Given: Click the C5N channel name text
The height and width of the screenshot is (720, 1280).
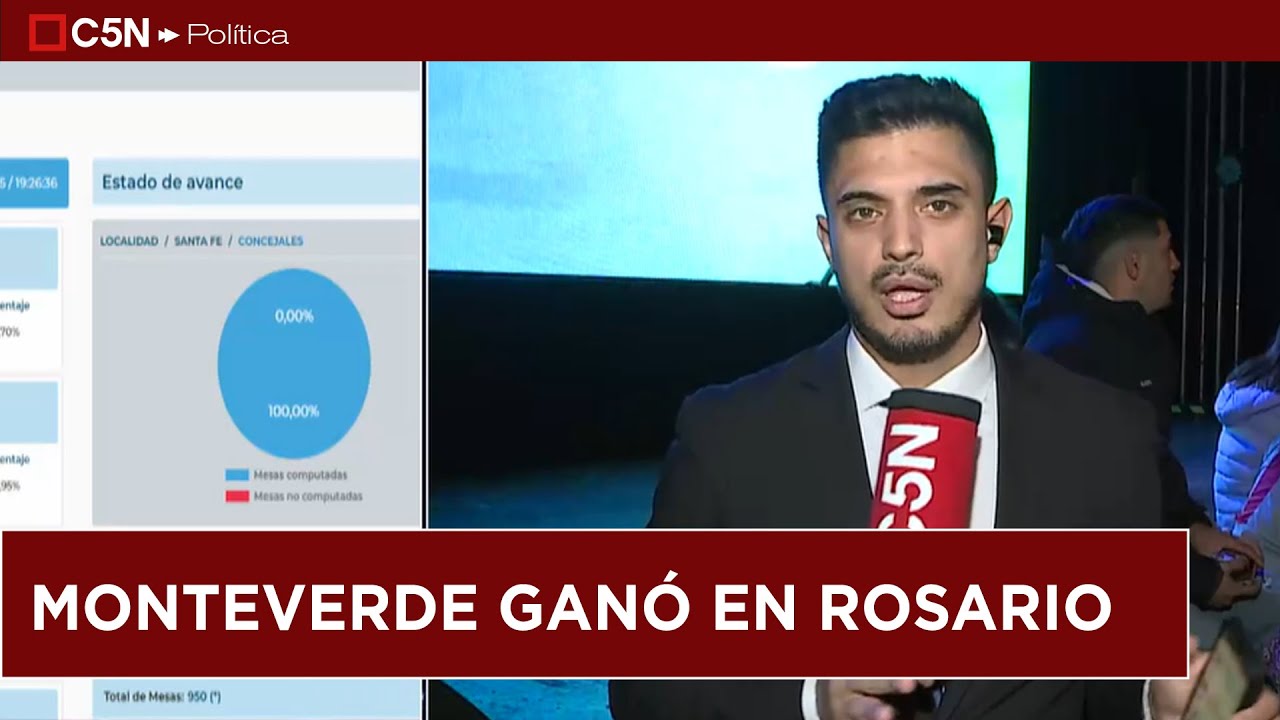Looking at the screenshot, I should pyautogui.click(x=110, y=34).
